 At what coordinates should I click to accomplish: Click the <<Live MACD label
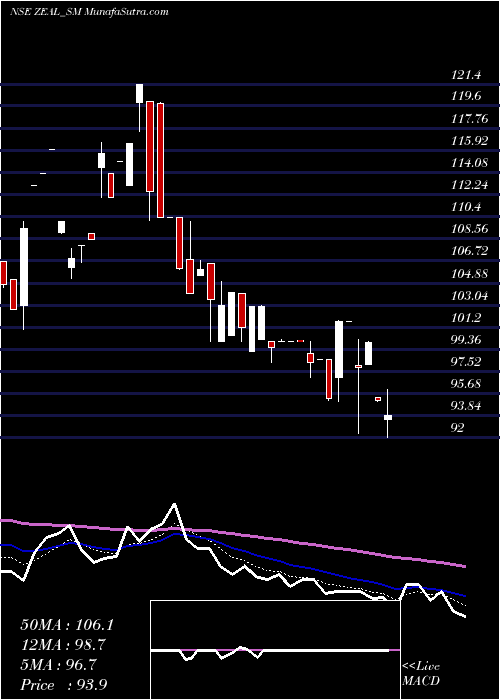tap(421, 674)
